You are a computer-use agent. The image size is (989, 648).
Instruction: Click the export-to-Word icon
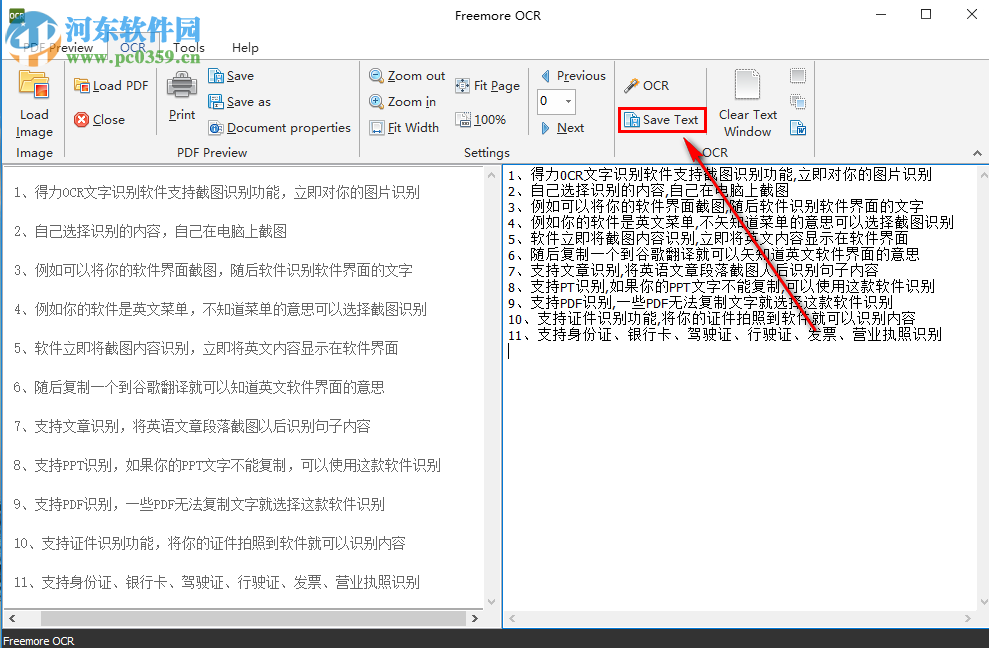pyautogui.click(x=797, y=128)
